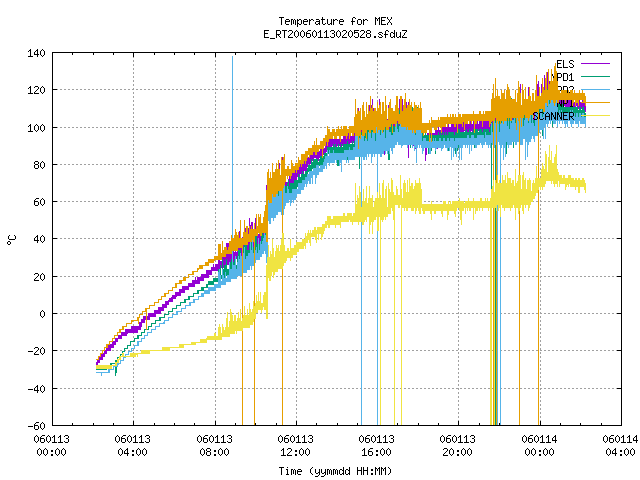This screenshot has width=640, height=480.
Task: Click the °C y-axis unit label
Action: 12,240
